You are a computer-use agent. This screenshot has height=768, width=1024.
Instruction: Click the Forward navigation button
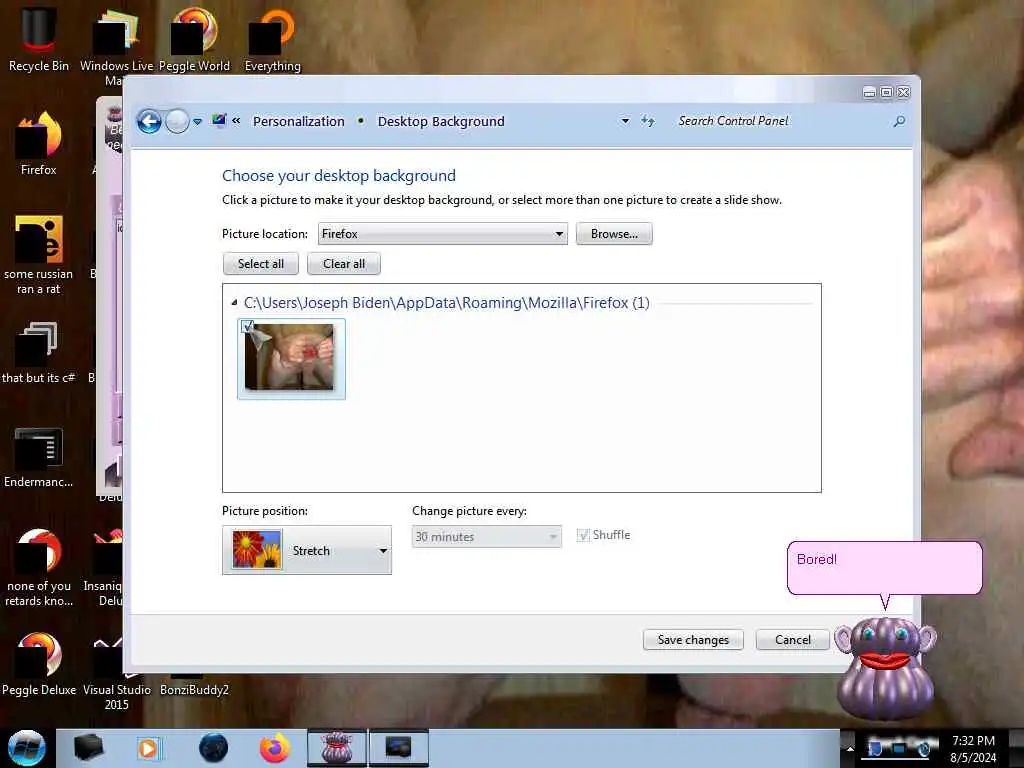click(x=177, y=121)
